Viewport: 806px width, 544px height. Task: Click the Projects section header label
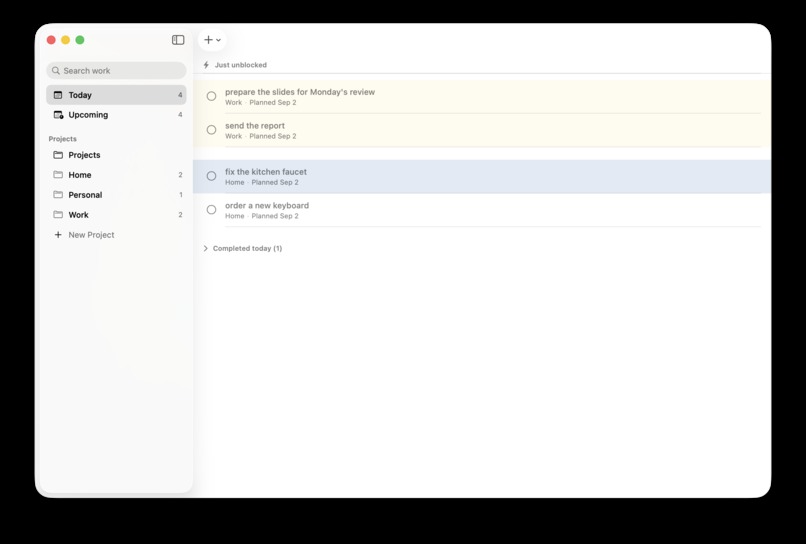tap(63, 139)
